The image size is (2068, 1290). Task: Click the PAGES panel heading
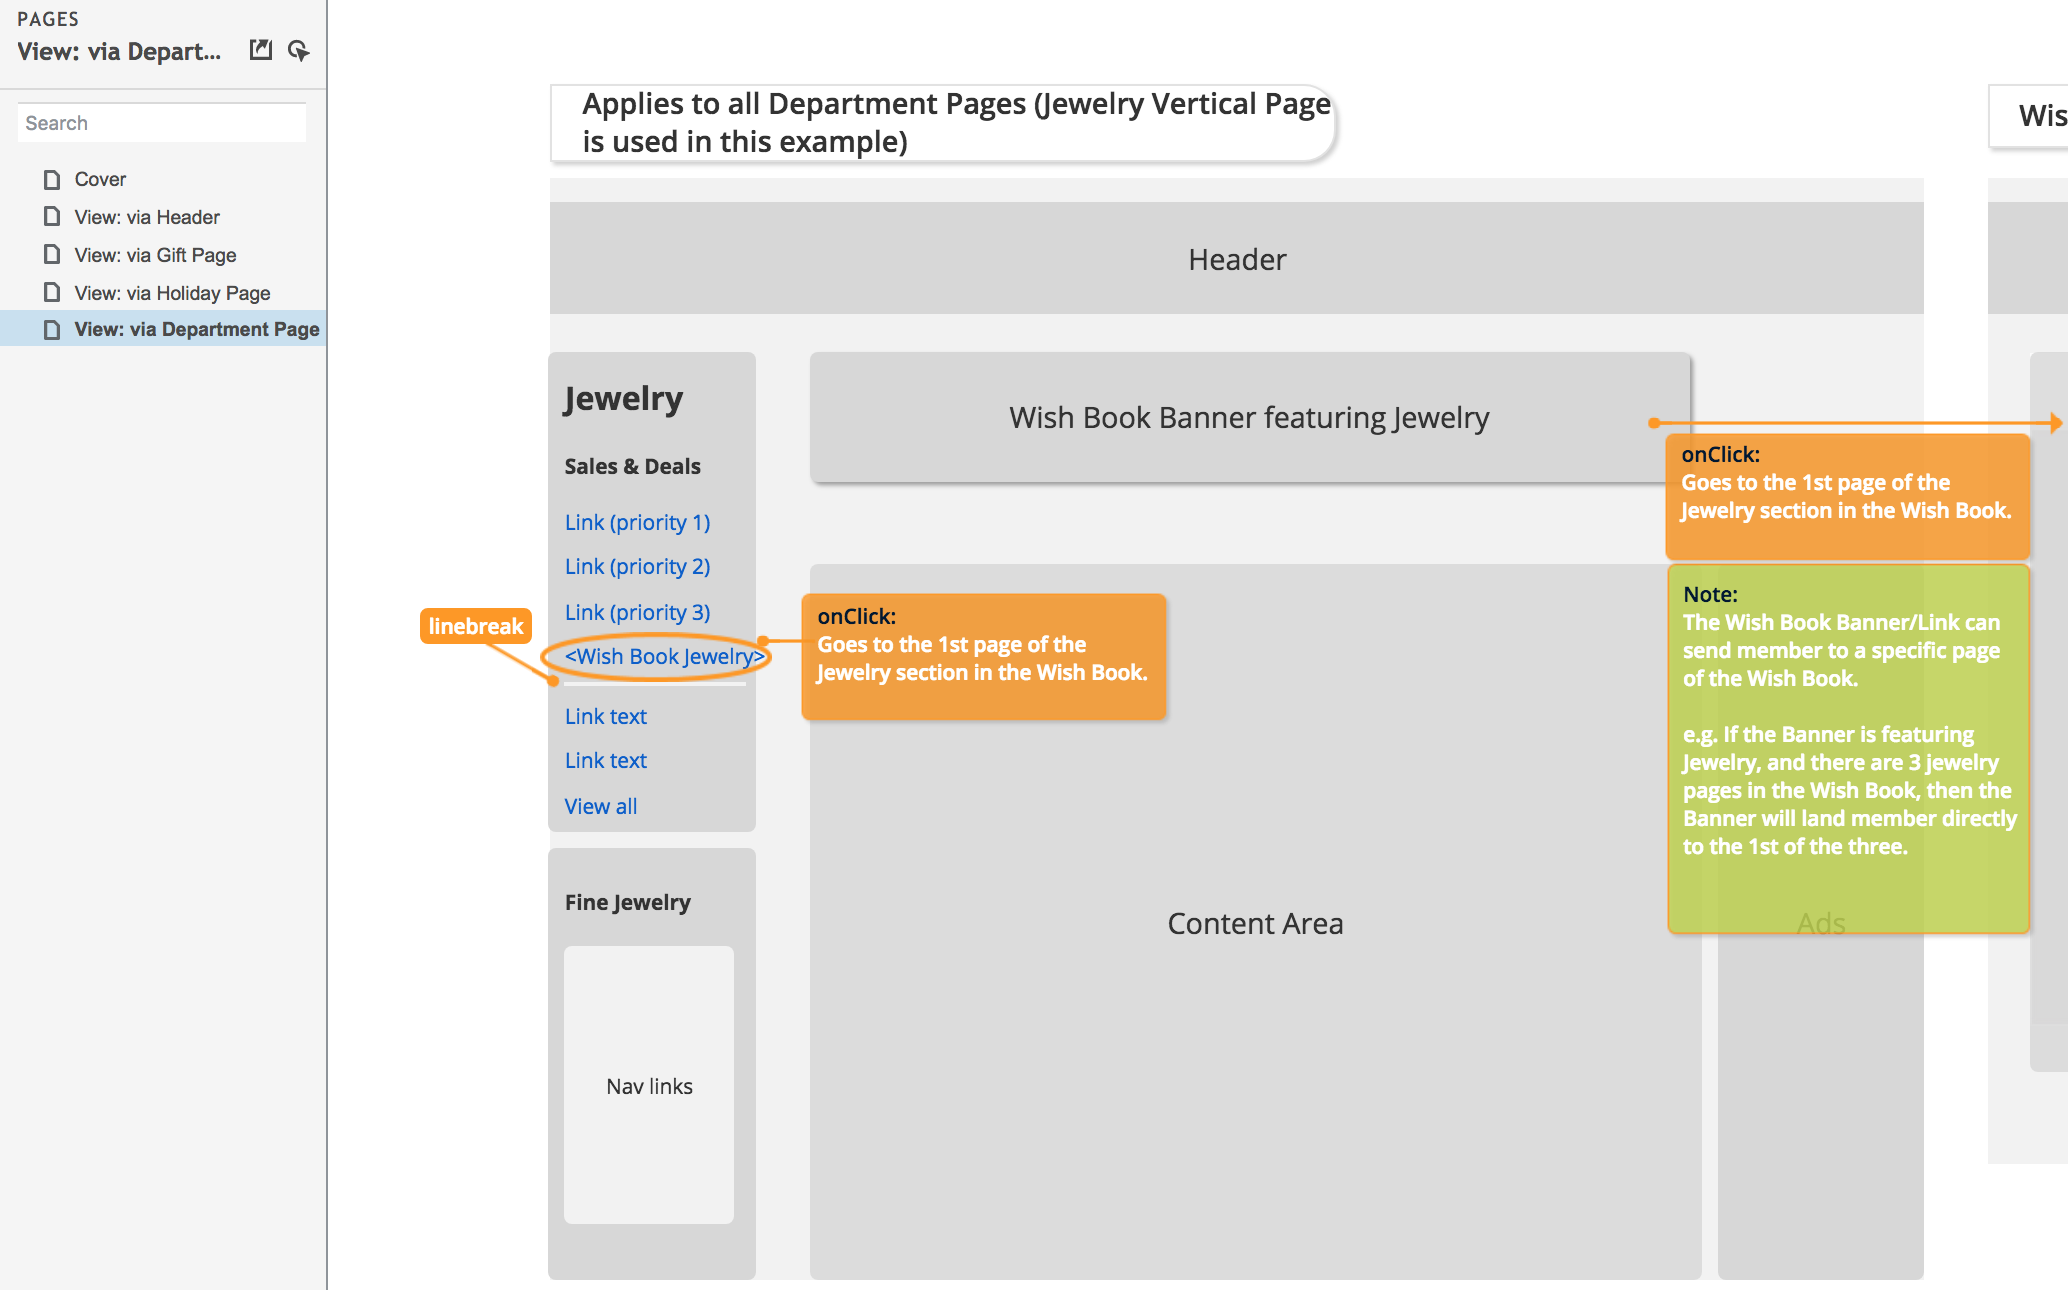(47, 19)
